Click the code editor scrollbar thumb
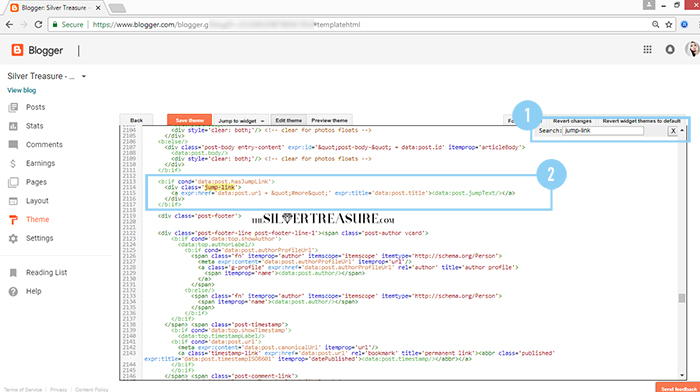Screen dimensions: 700x392 [681, 298]
